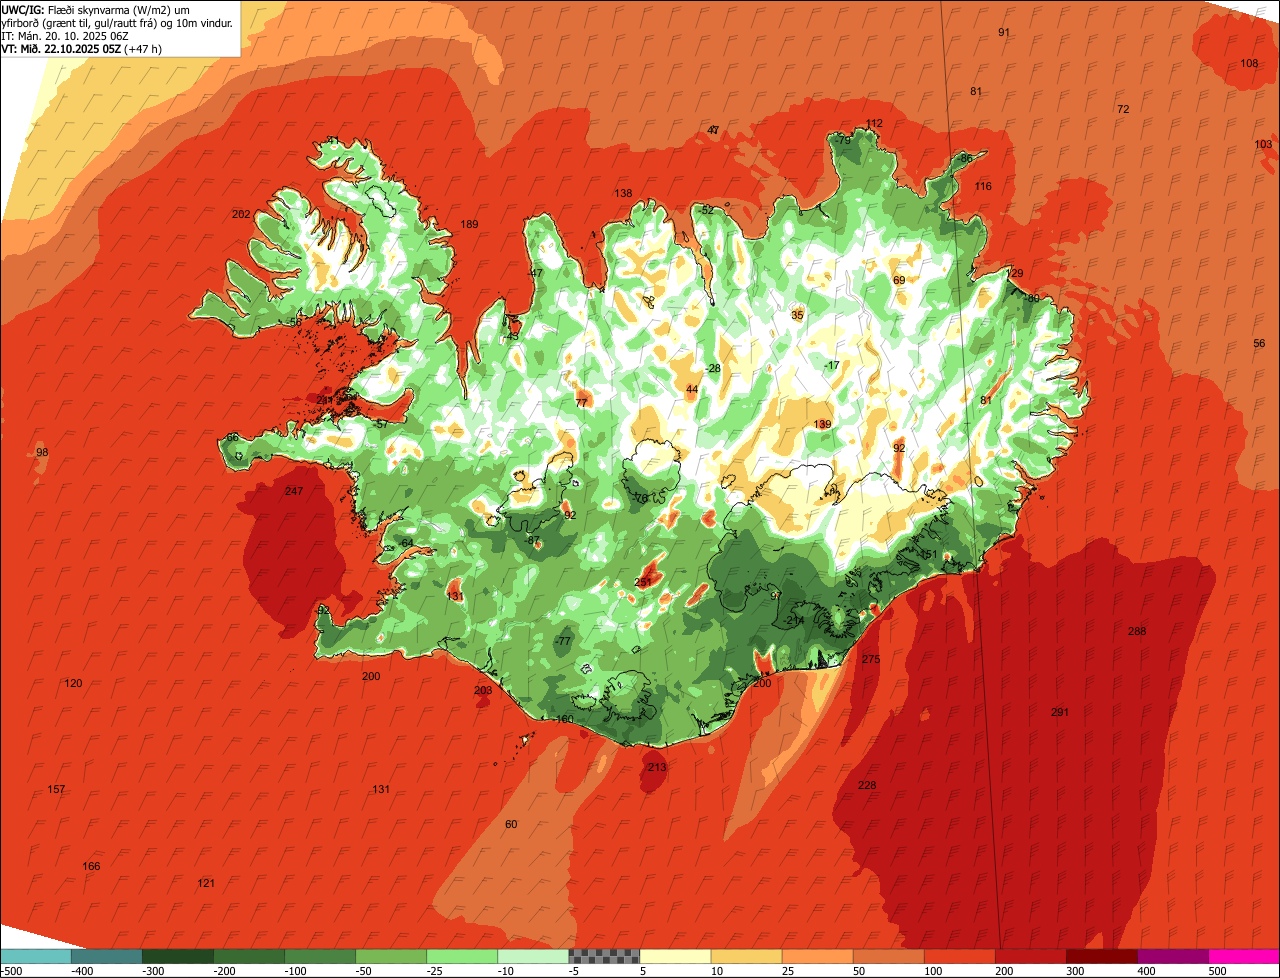The height and width of the screenshot is (978, 1280).
Task: Select the map value 138
Action: (x=623, y=193)
